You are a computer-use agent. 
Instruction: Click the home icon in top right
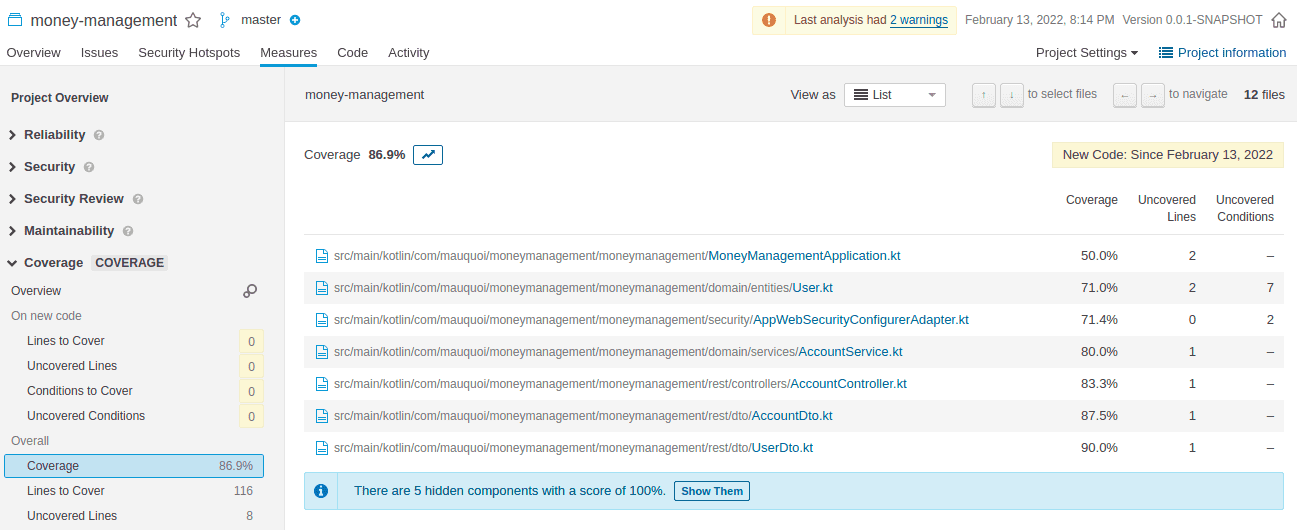[1278, 20]
